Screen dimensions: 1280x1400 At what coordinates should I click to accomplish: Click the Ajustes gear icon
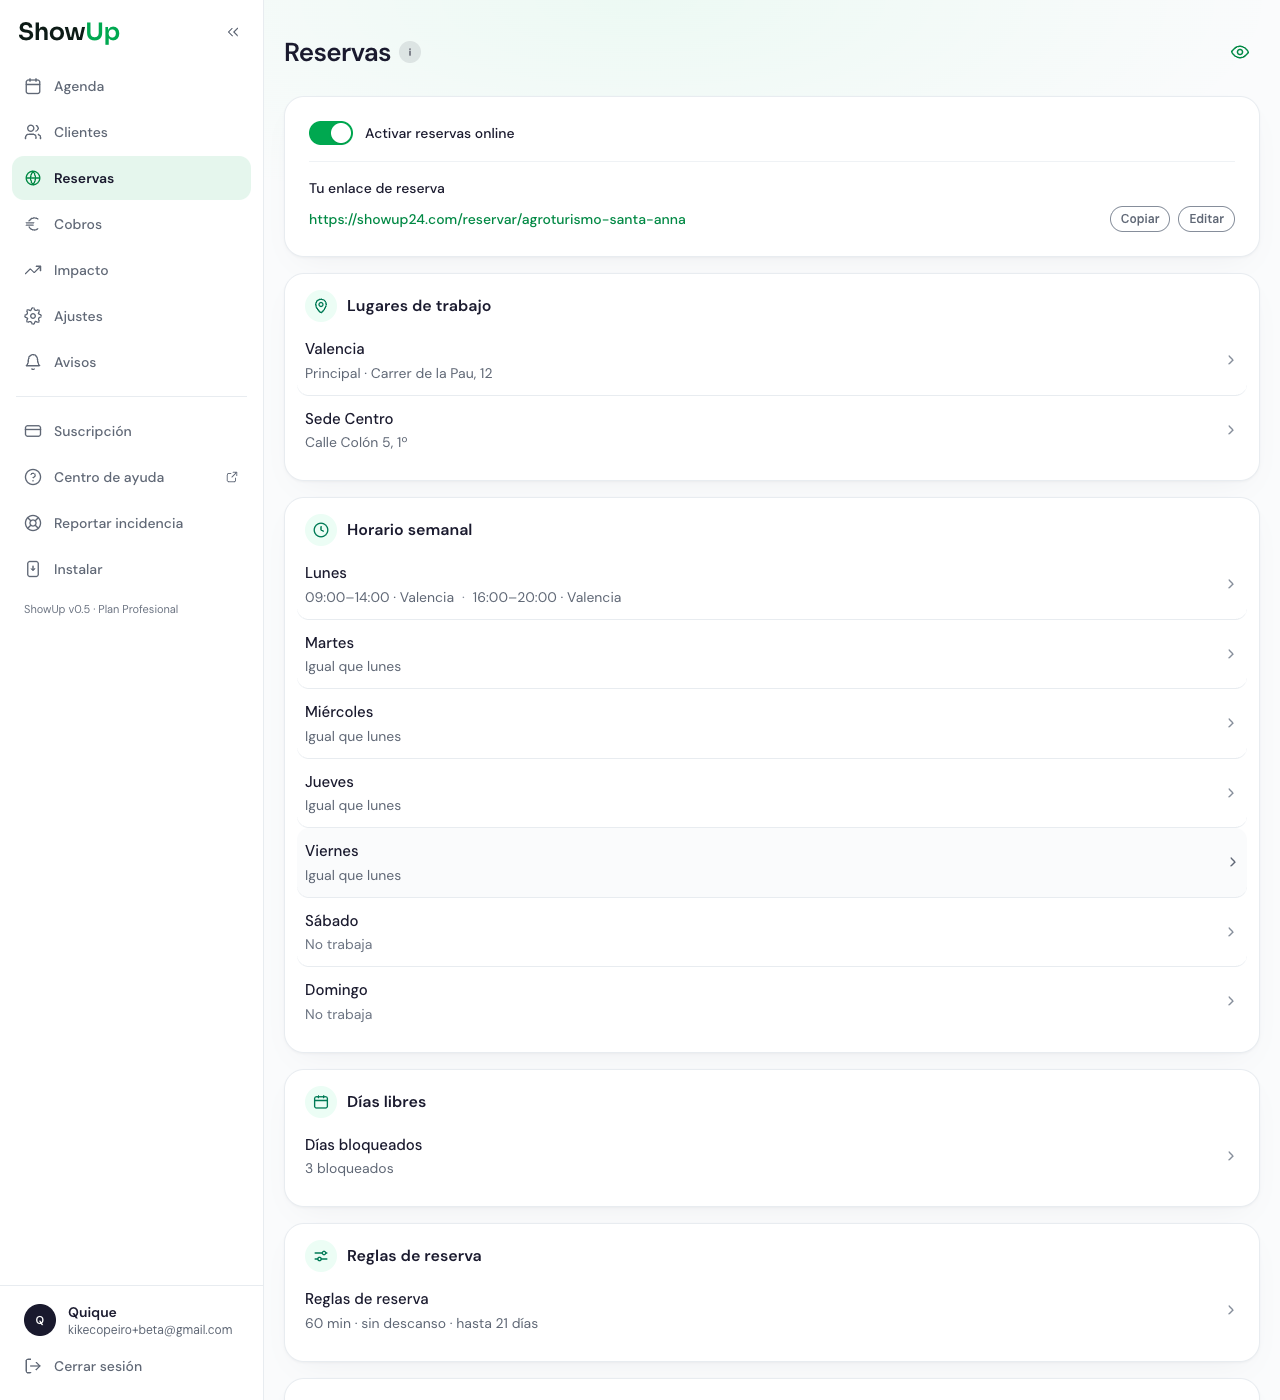[x=33, y=316]
